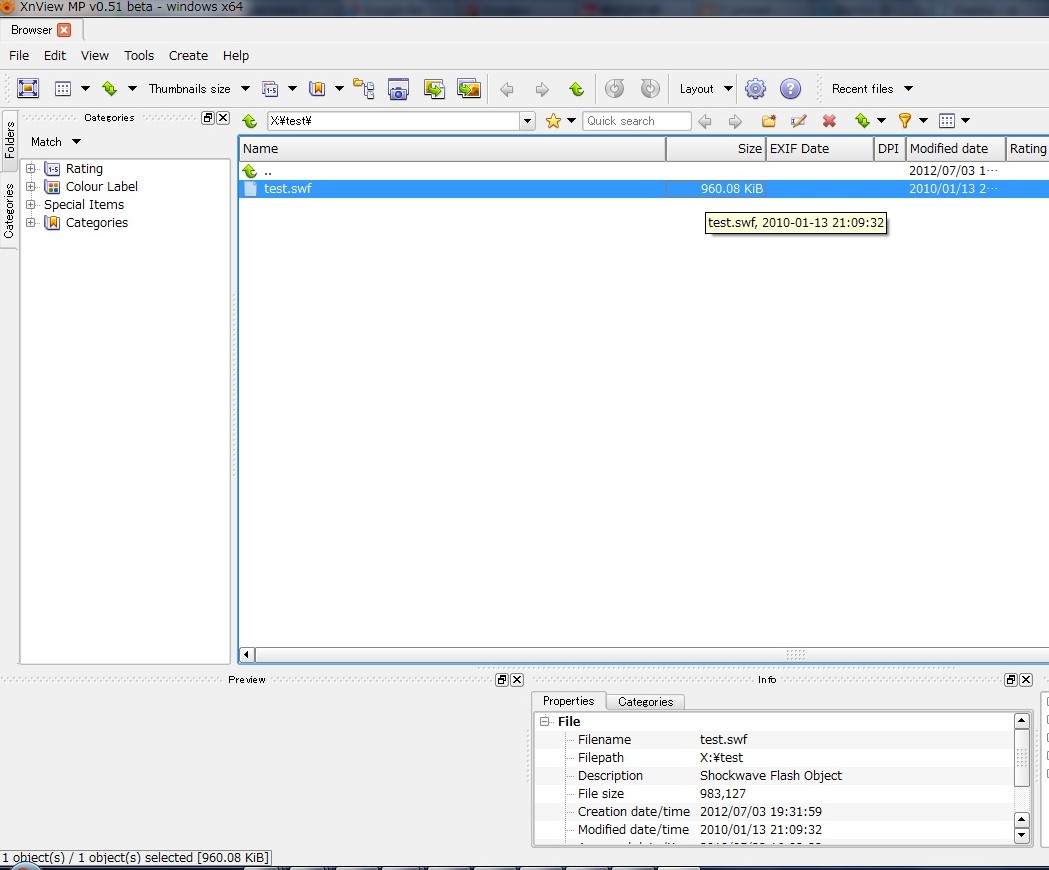Expand the Colour Label tree node
This screenshot has height=870, width=1049.
(x=31, y=187)
